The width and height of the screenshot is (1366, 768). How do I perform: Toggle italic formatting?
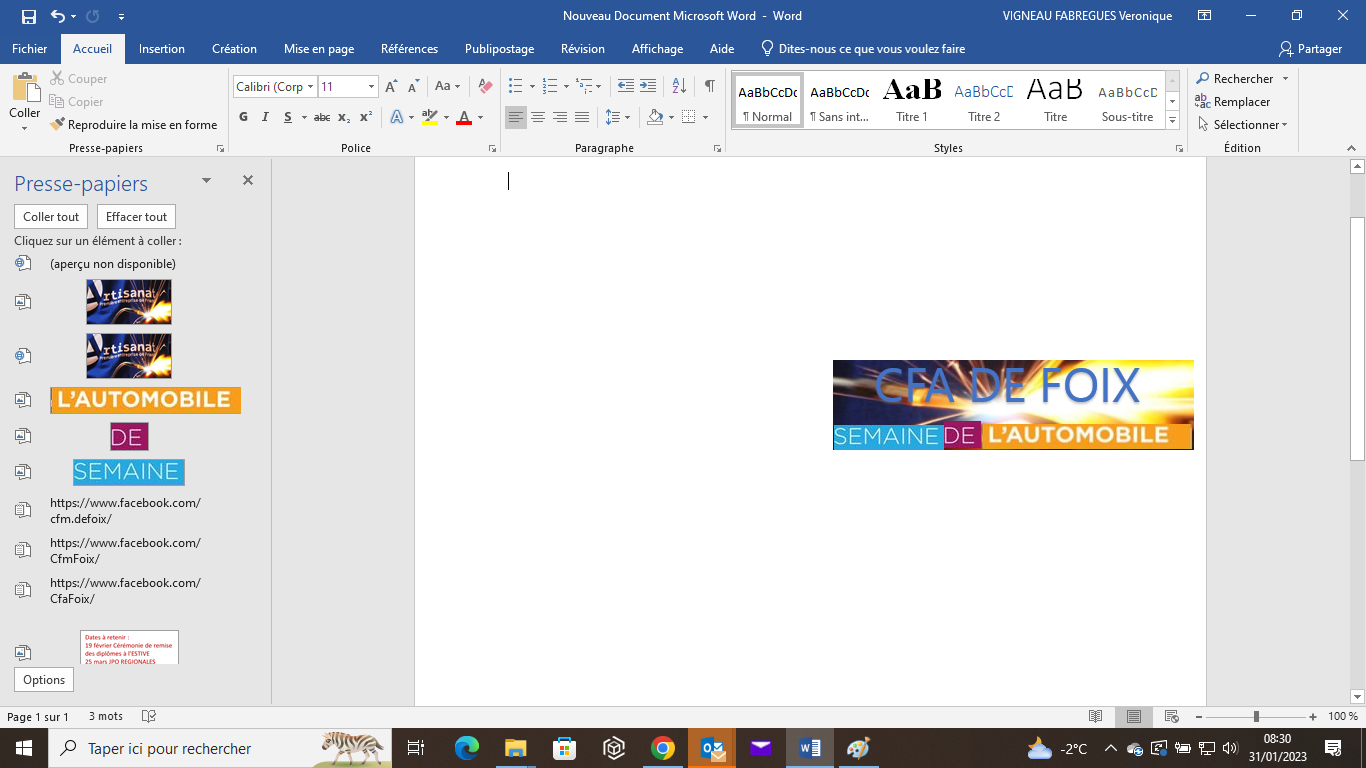pos(265,117)
